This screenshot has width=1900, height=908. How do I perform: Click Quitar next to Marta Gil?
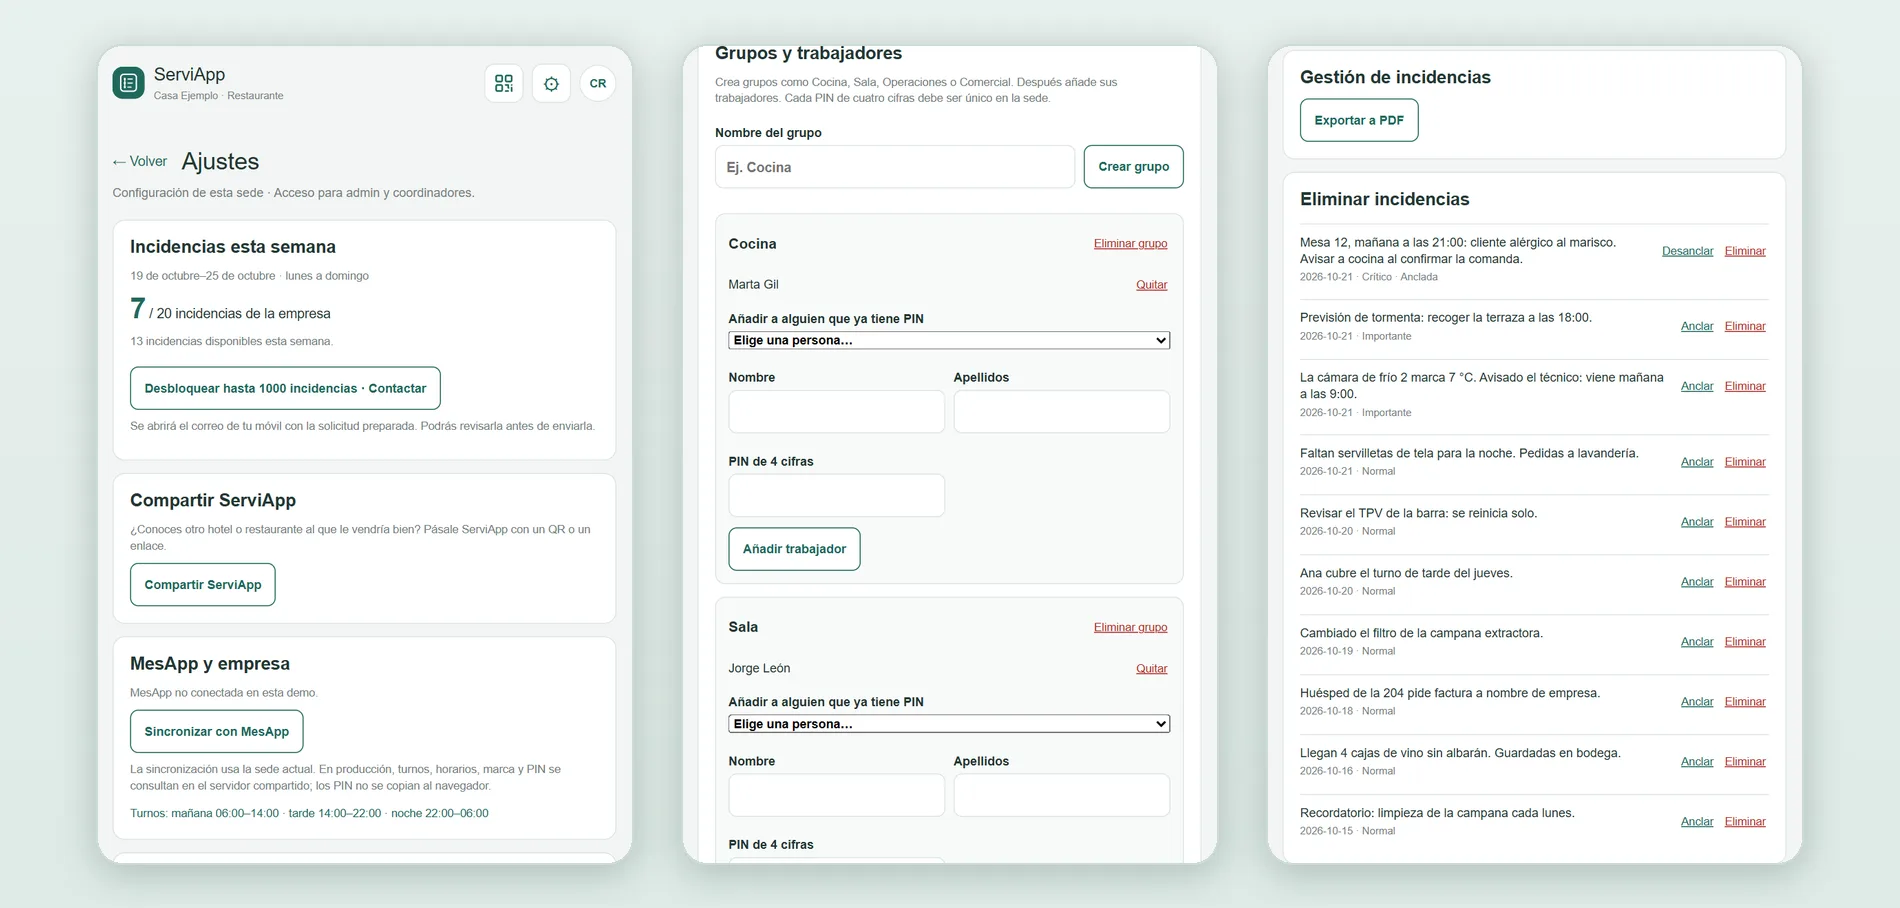[1152, 285]
